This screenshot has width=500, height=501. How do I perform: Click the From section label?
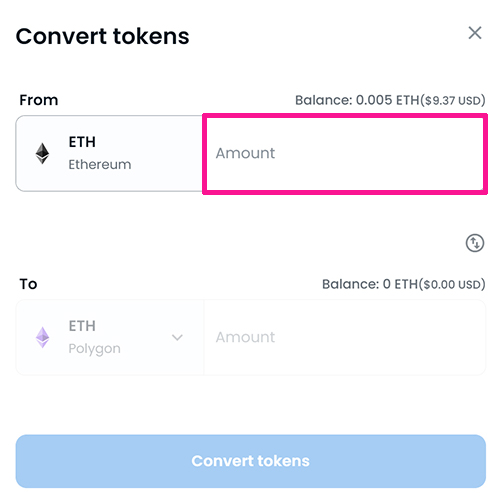tap(39, 100)
